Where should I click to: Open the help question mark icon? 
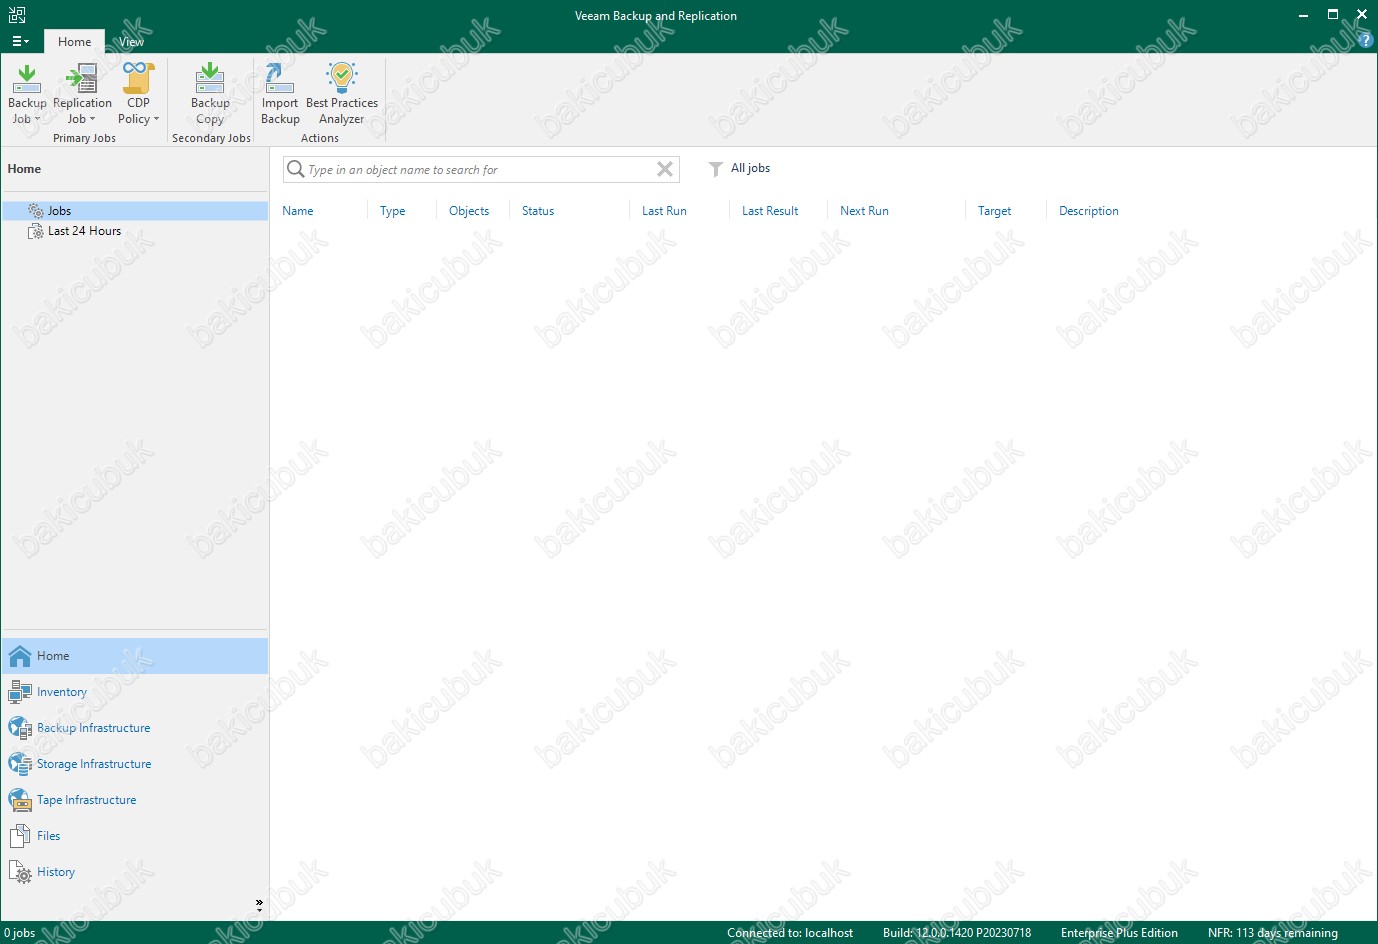pos(1366,41)
